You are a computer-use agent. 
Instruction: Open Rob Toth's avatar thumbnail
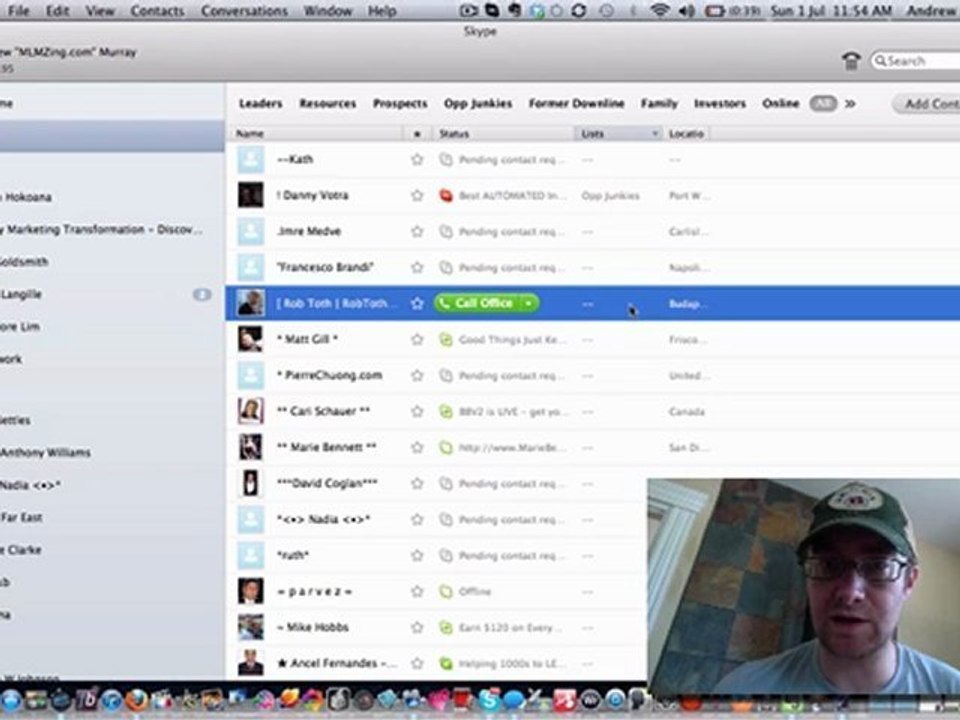pyautogui.click(x=251, y=303)
